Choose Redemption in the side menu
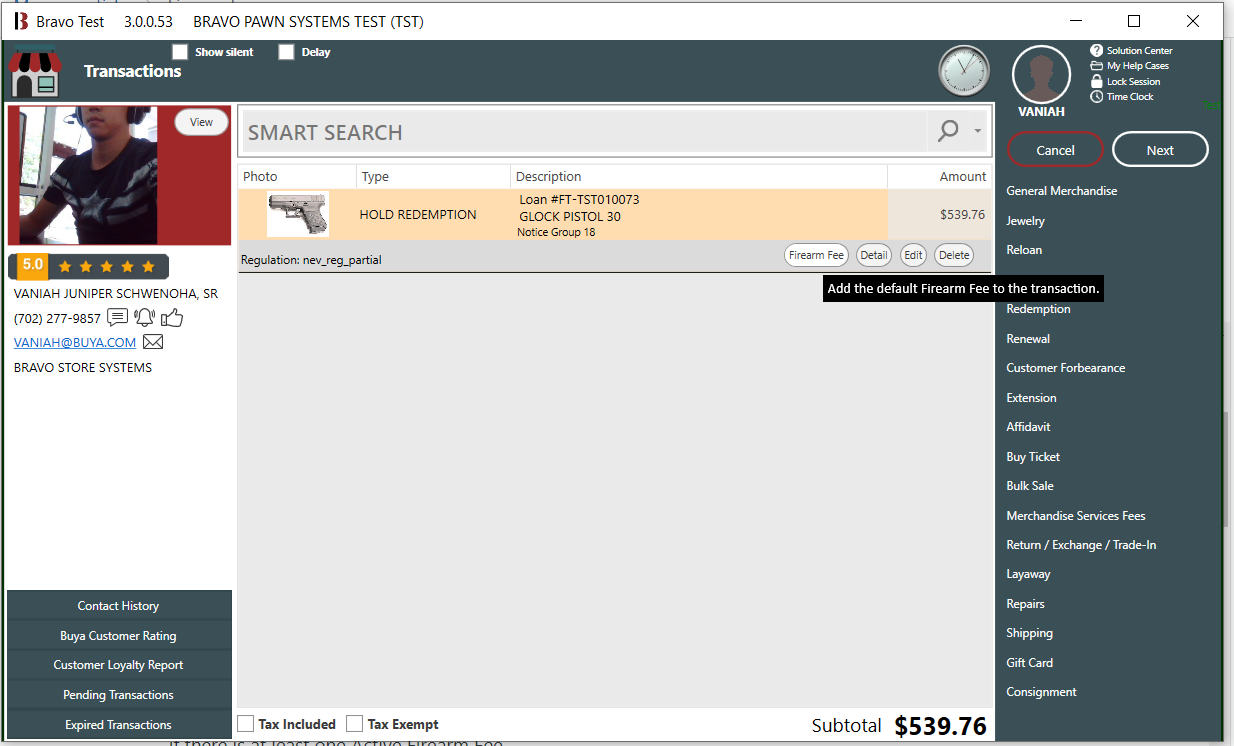The height and width of the screenshot is (746, 1234). pyautogui.click(x=1038, y=309)
